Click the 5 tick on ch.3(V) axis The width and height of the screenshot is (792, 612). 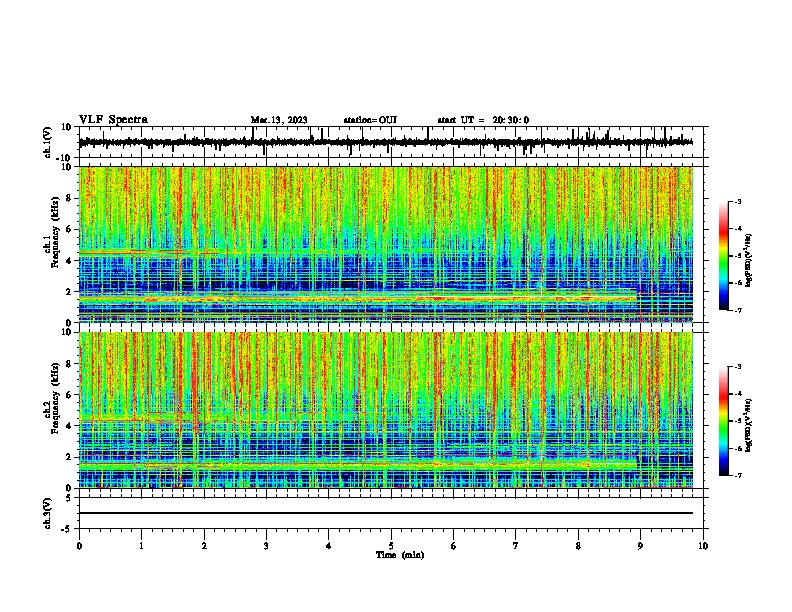[70, 498]
